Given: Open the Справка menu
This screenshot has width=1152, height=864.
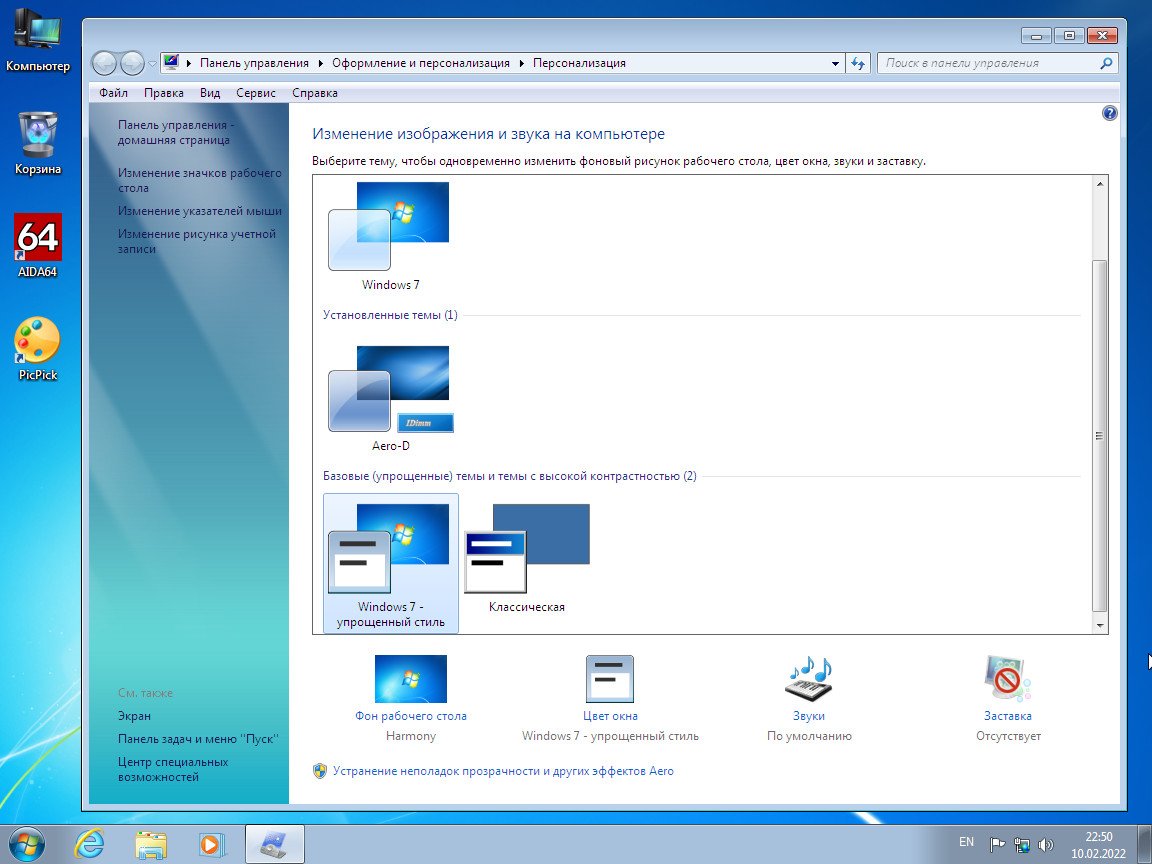Looking at the screenshot, I should (x=314, y=93).
